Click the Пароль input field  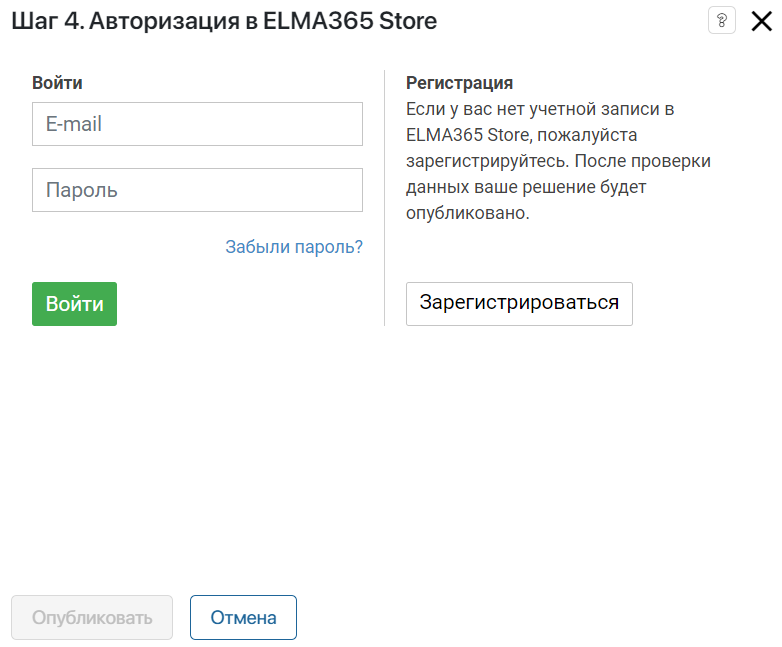(197, 190)
